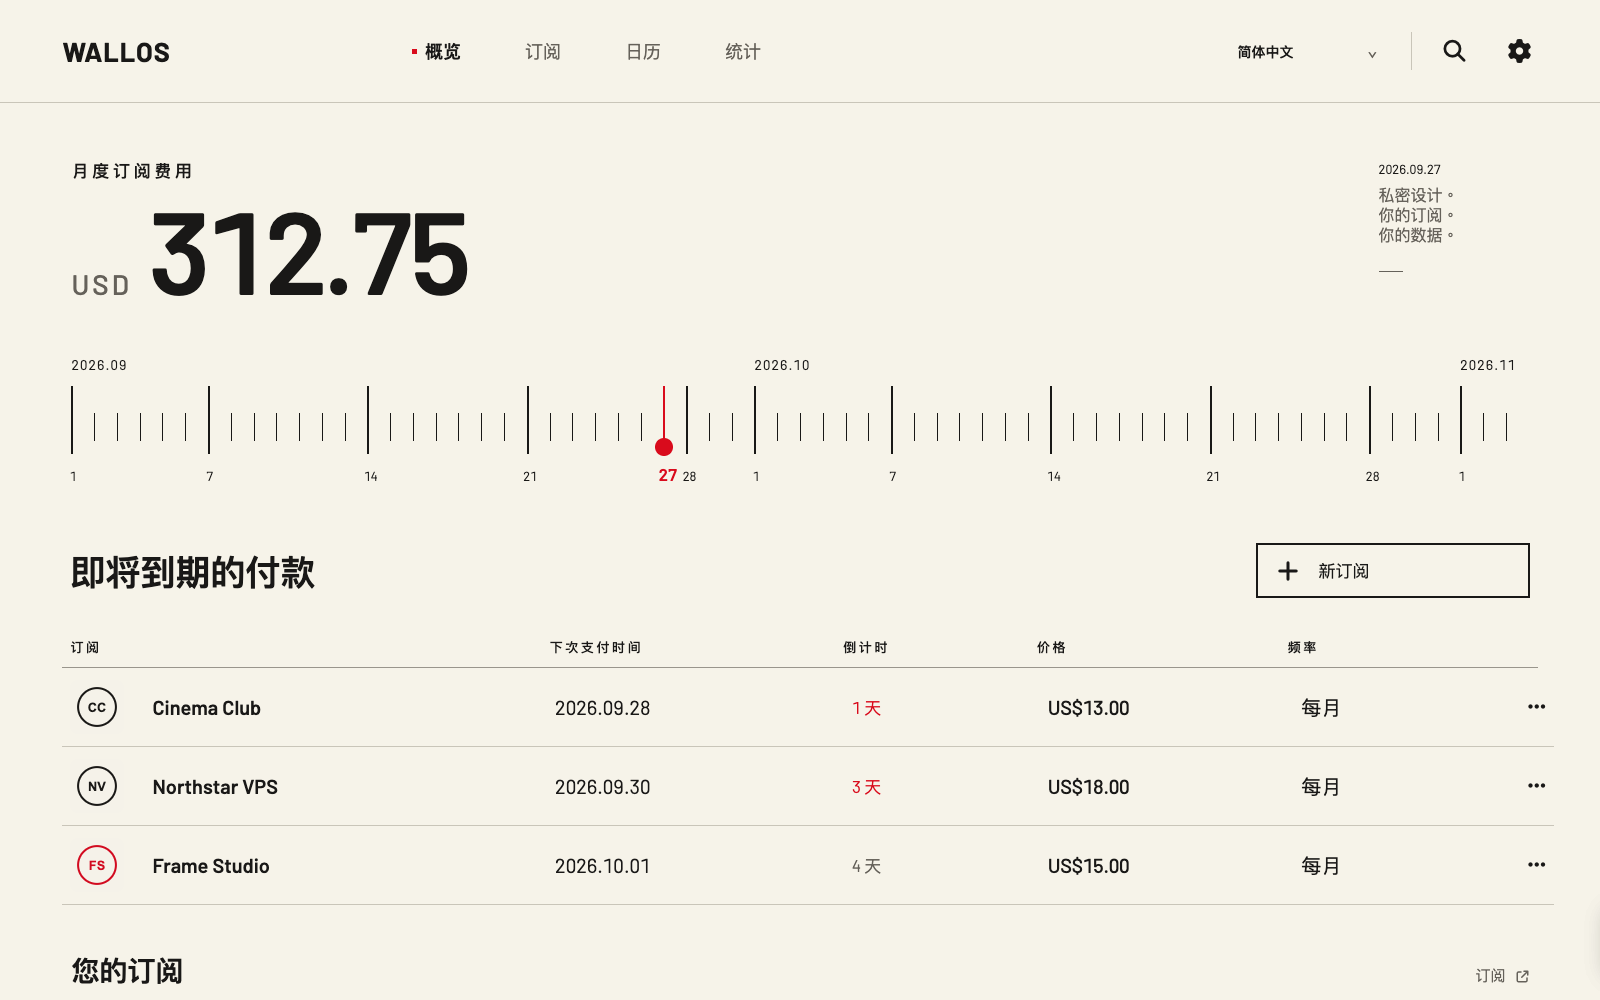The image size is (1600, 1000).
Task: Click the Cinema Club subscription name
Action: pyautogui.click(x=206, y=708)
